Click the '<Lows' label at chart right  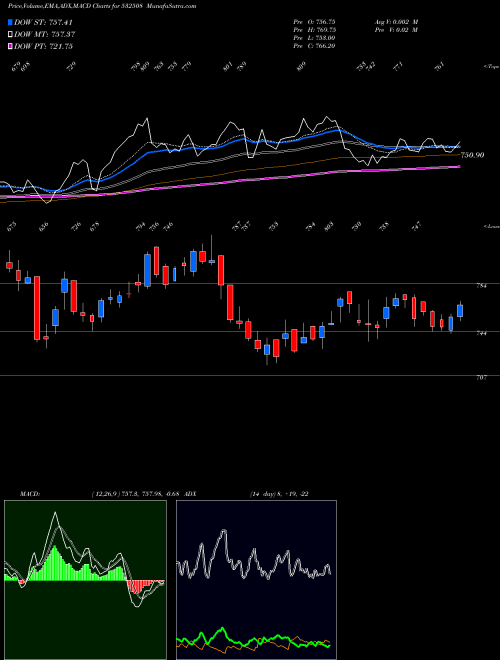(x=491, y=226)
